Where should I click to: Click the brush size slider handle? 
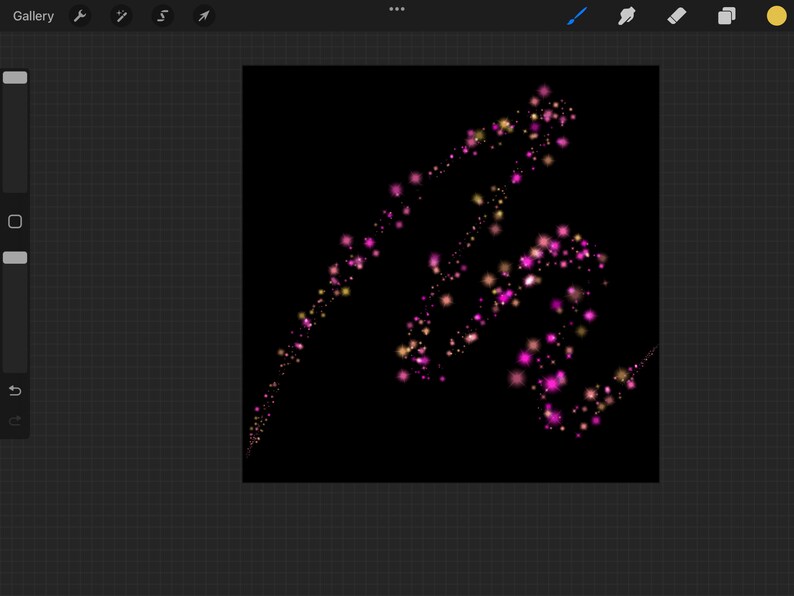pos(15,77)
